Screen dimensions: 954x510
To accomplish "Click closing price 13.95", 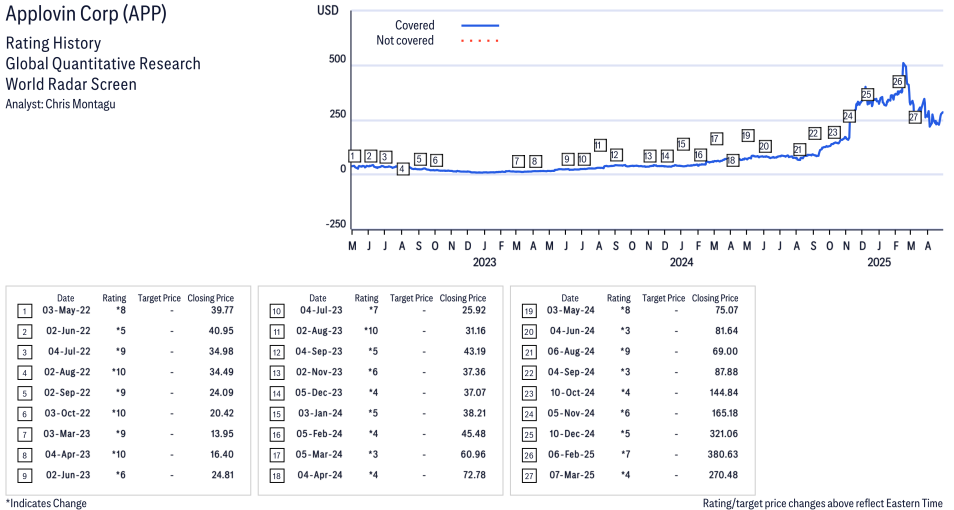I will [x=221, y=434].
